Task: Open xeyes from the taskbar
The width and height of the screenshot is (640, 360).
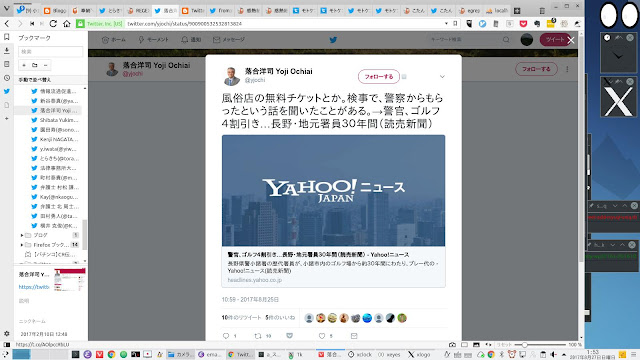Action: (389, 354)
